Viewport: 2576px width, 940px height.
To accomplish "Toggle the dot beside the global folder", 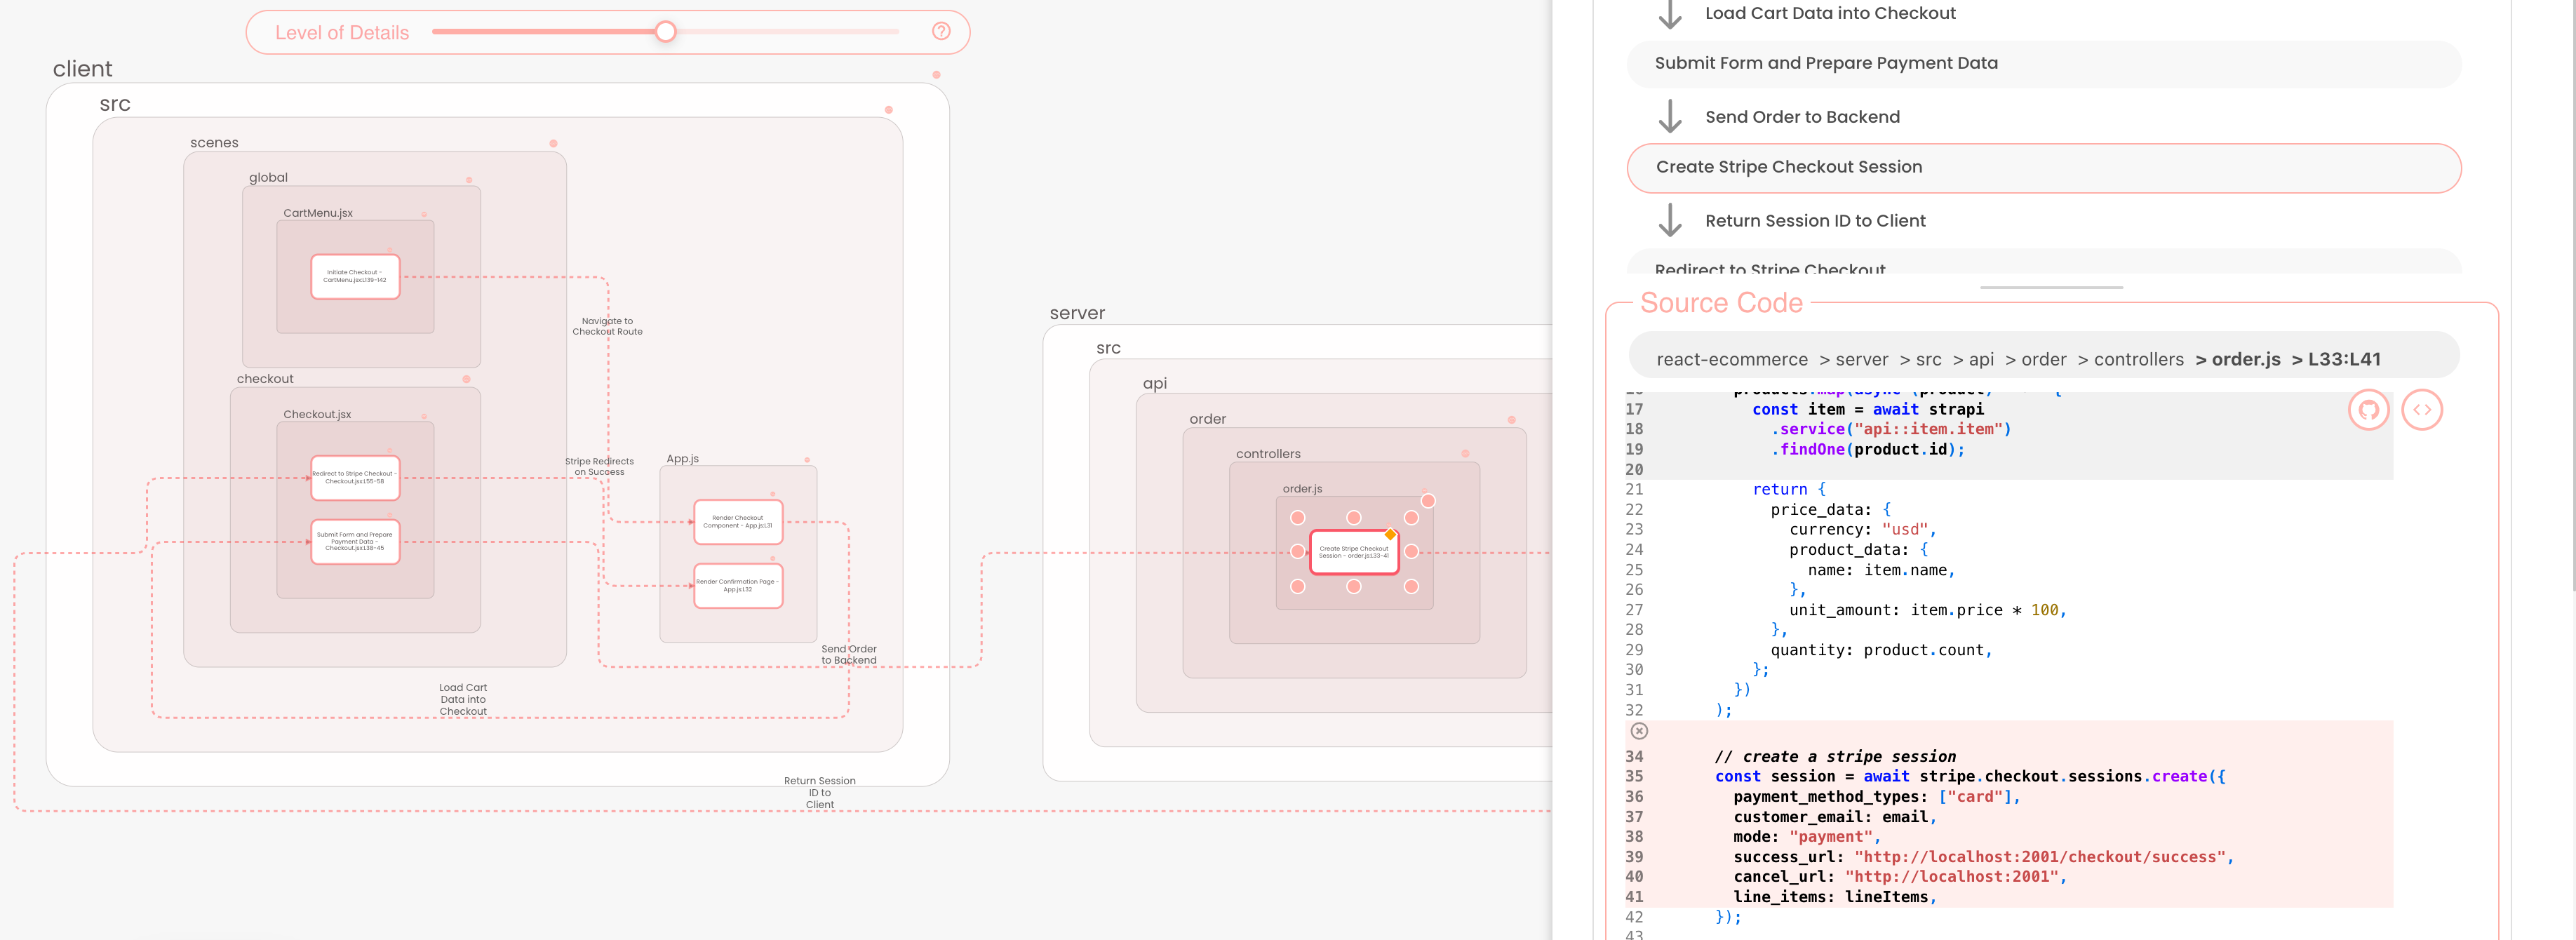I will click(x=469, y=180).
